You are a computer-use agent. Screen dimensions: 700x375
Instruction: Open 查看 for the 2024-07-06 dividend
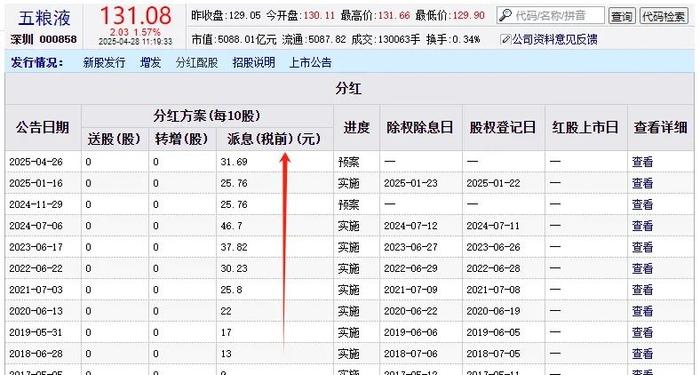click(642, 225)
